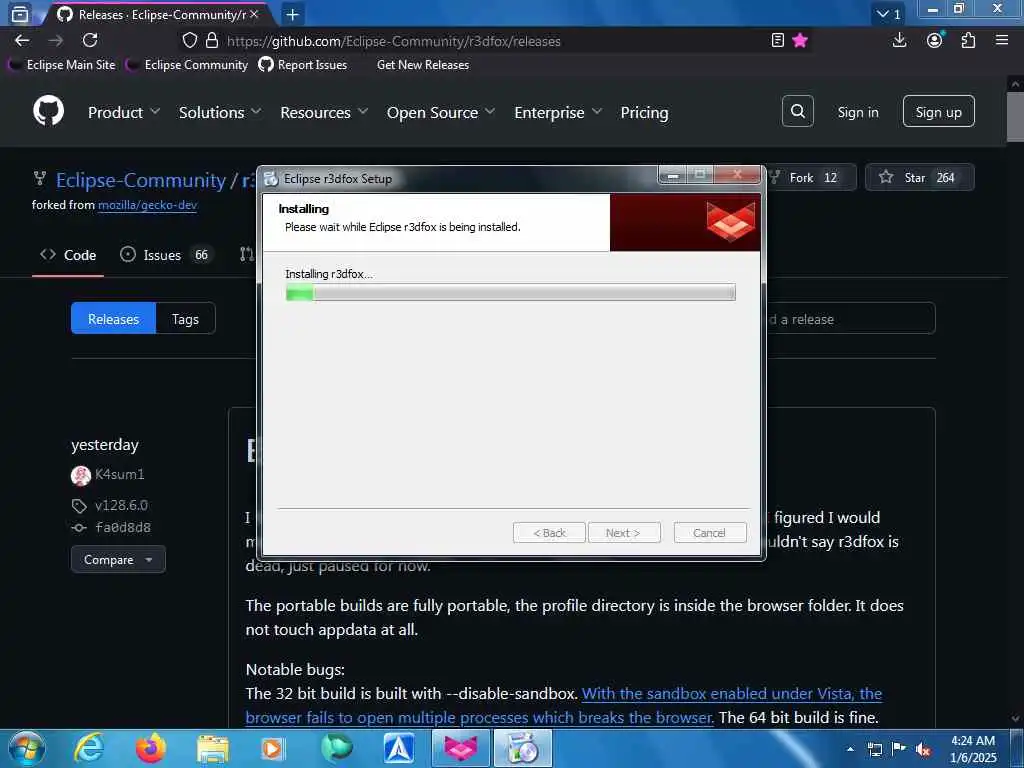Open the downloads arrow icon

coord(899,40)
